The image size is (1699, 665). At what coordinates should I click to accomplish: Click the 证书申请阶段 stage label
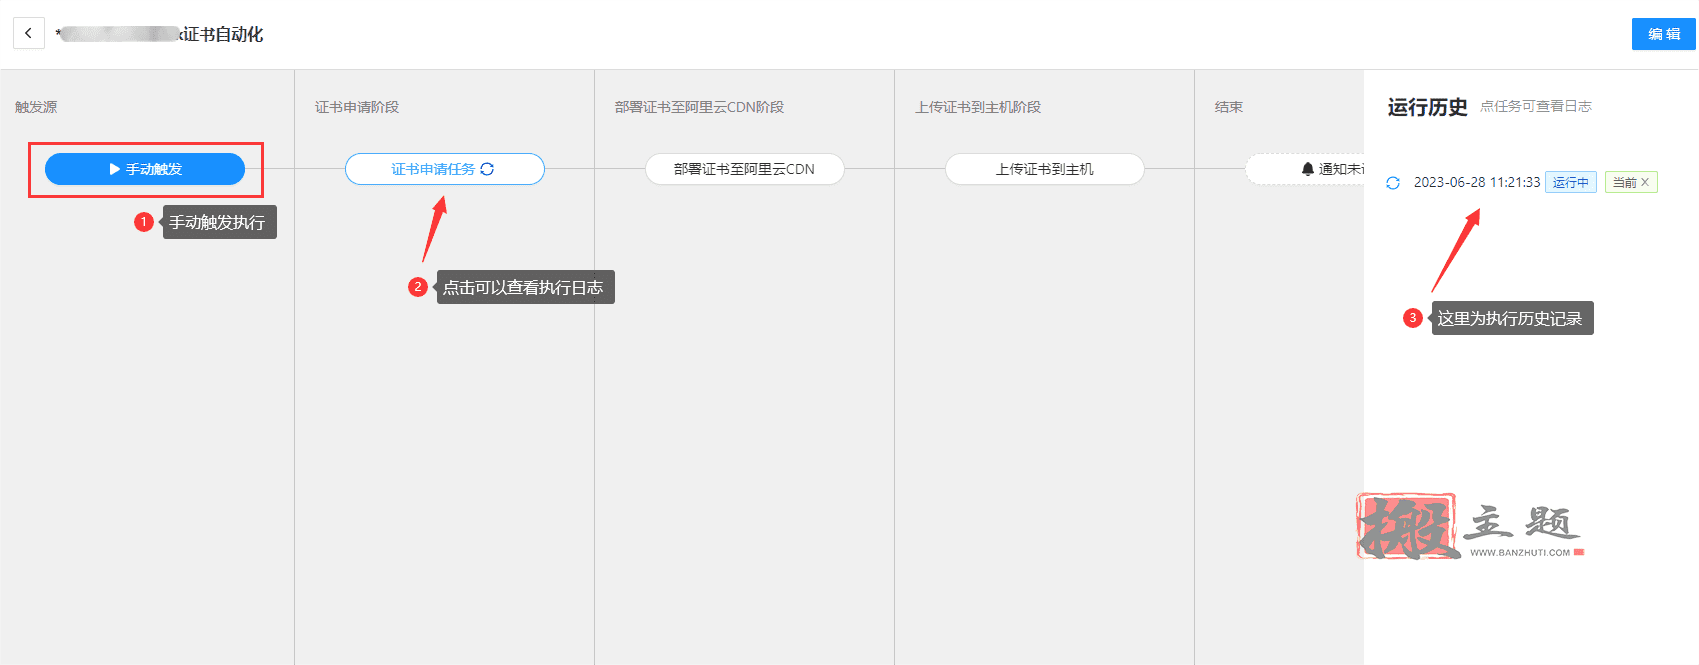(357, 107)
